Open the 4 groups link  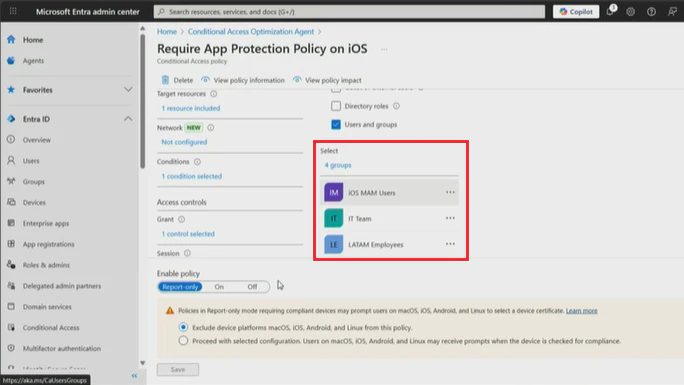point(338,165)
